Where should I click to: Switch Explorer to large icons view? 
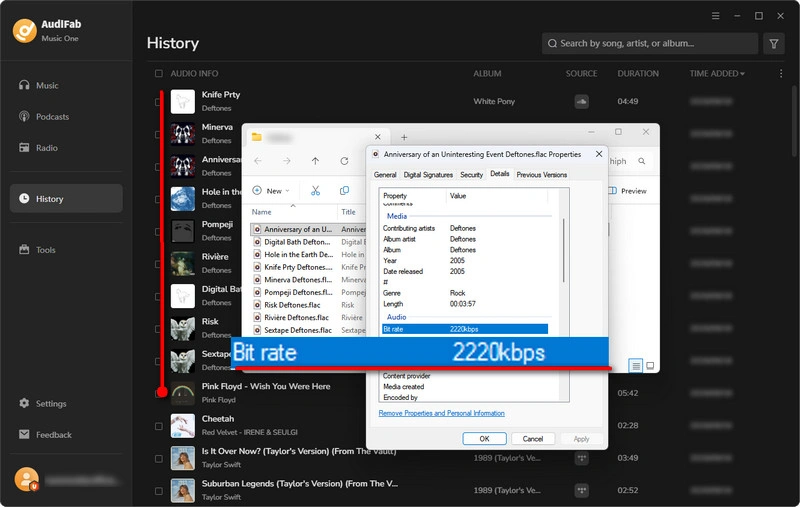pos(650,365)
